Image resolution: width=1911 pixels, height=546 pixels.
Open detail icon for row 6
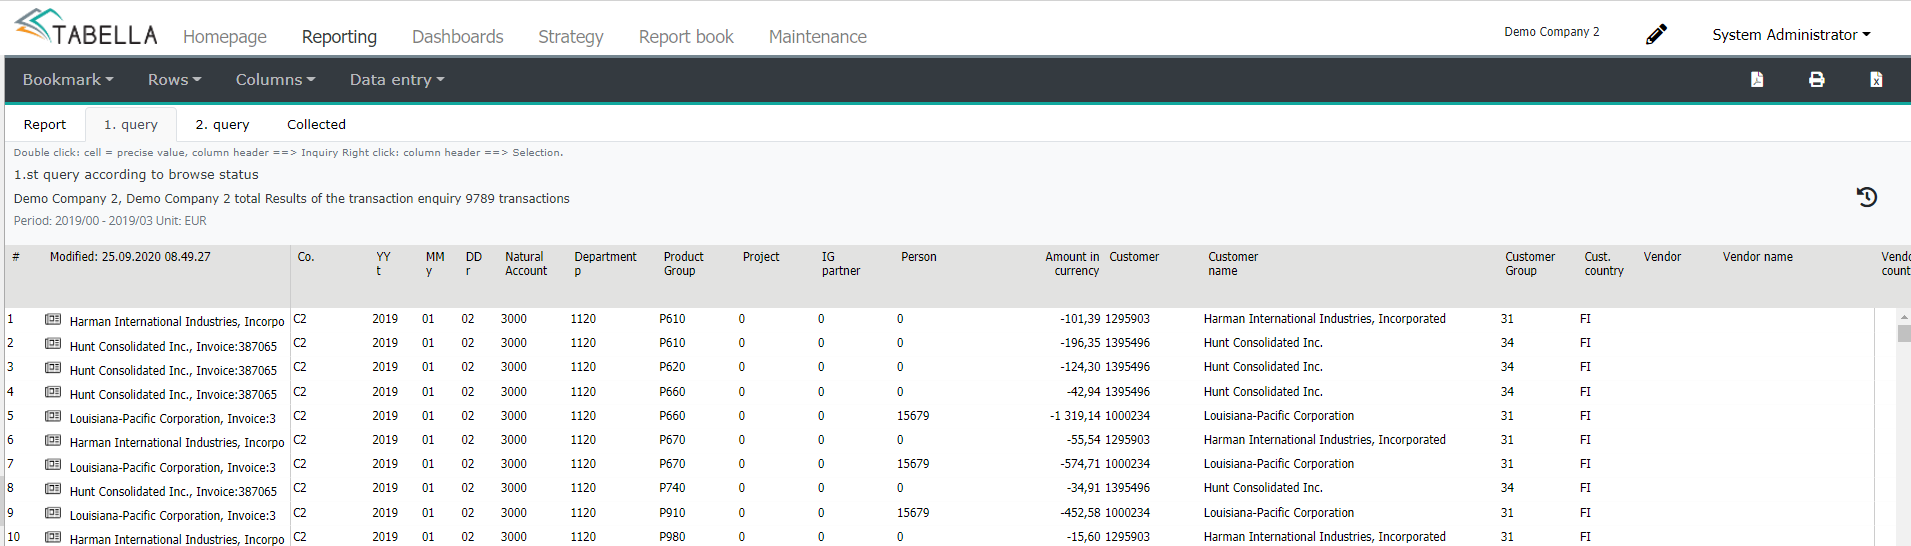click(53, 441)
